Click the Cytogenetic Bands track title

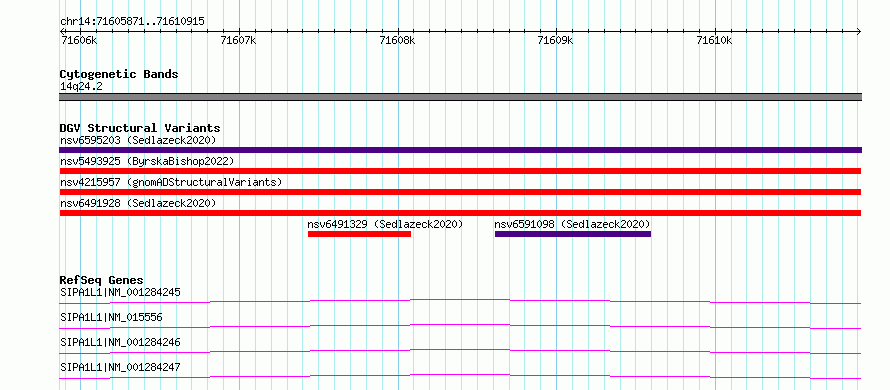tap(119, 74)
